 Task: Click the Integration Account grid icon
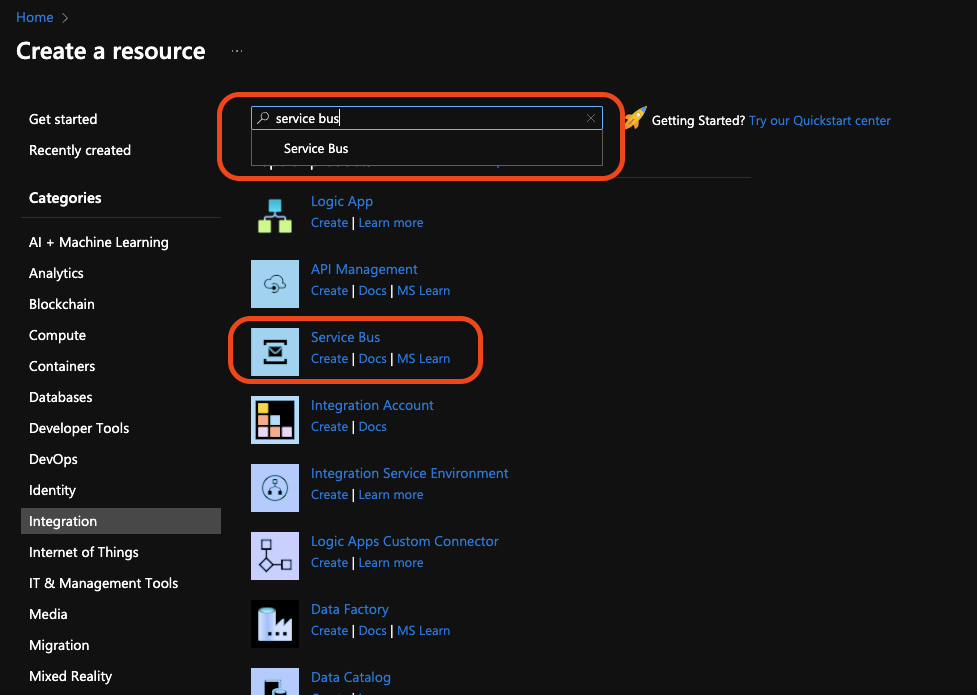(275, 419)
